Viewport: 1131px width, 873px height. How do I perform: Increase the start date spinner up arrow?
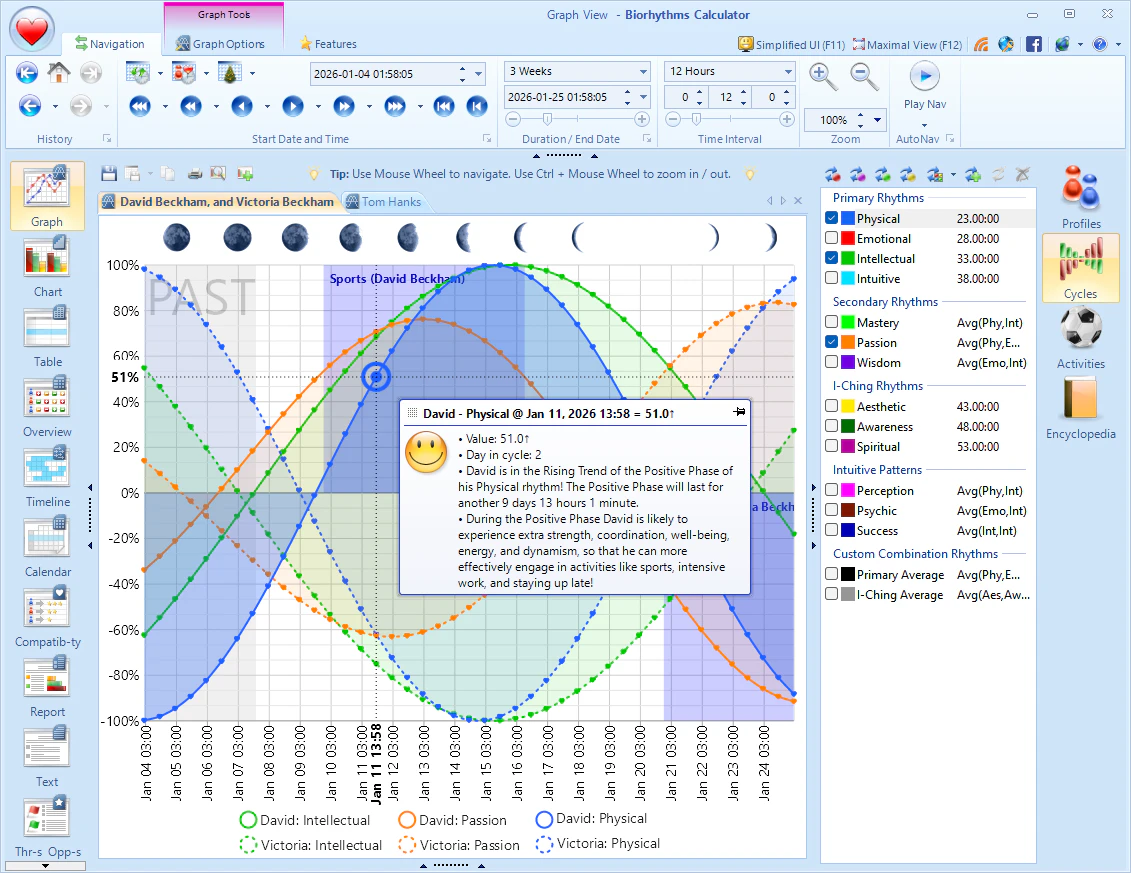[x=462, y=69]
